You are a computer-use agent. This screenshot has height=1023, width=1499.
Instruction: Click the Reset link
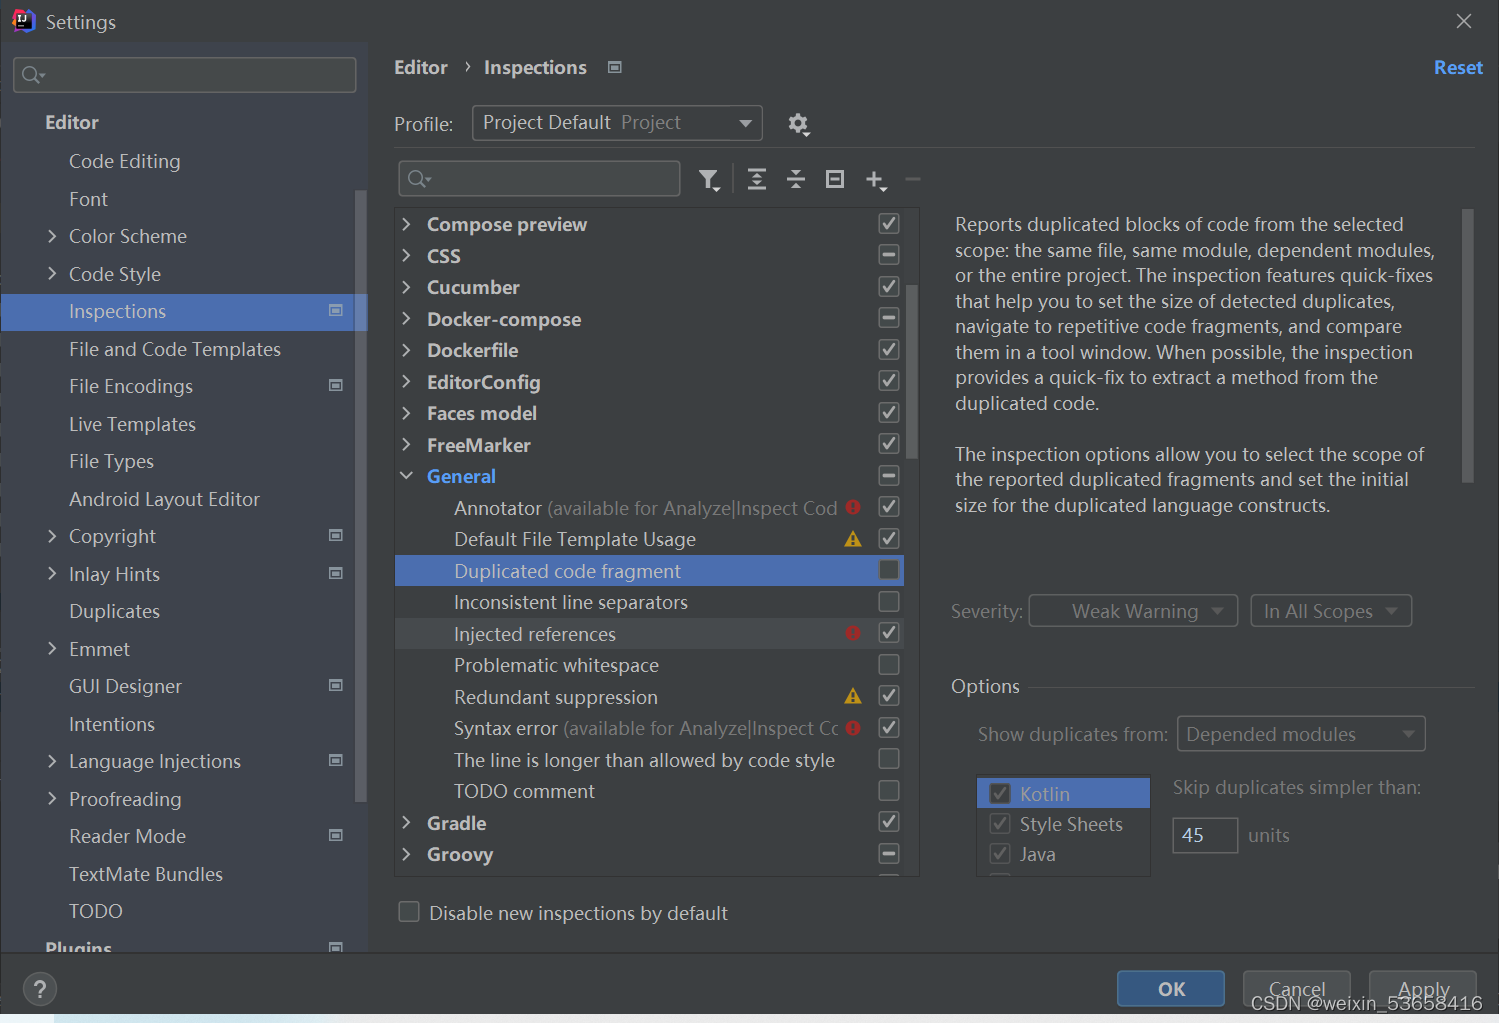[x=1458, y=67]
